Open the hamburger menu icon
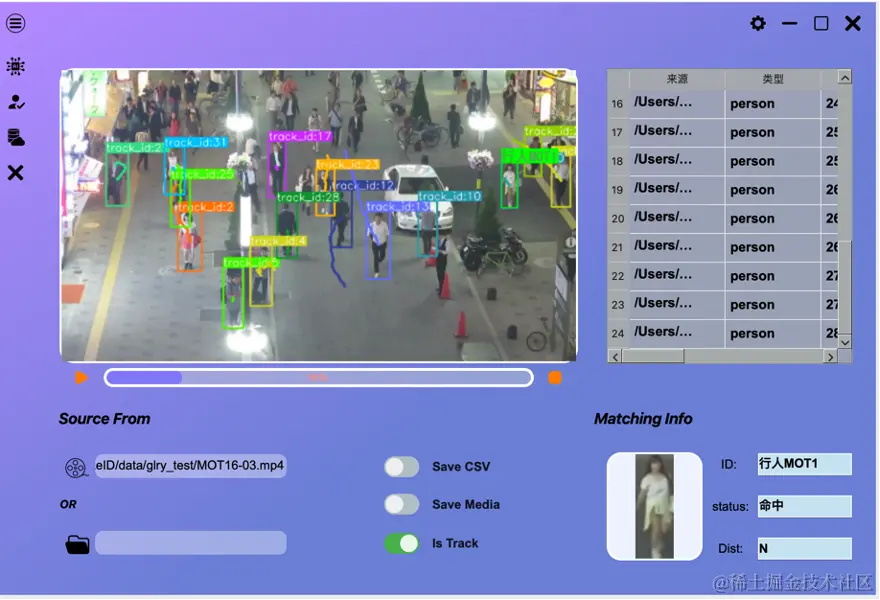The image size is (880, 600). click(x=16, y=24)
